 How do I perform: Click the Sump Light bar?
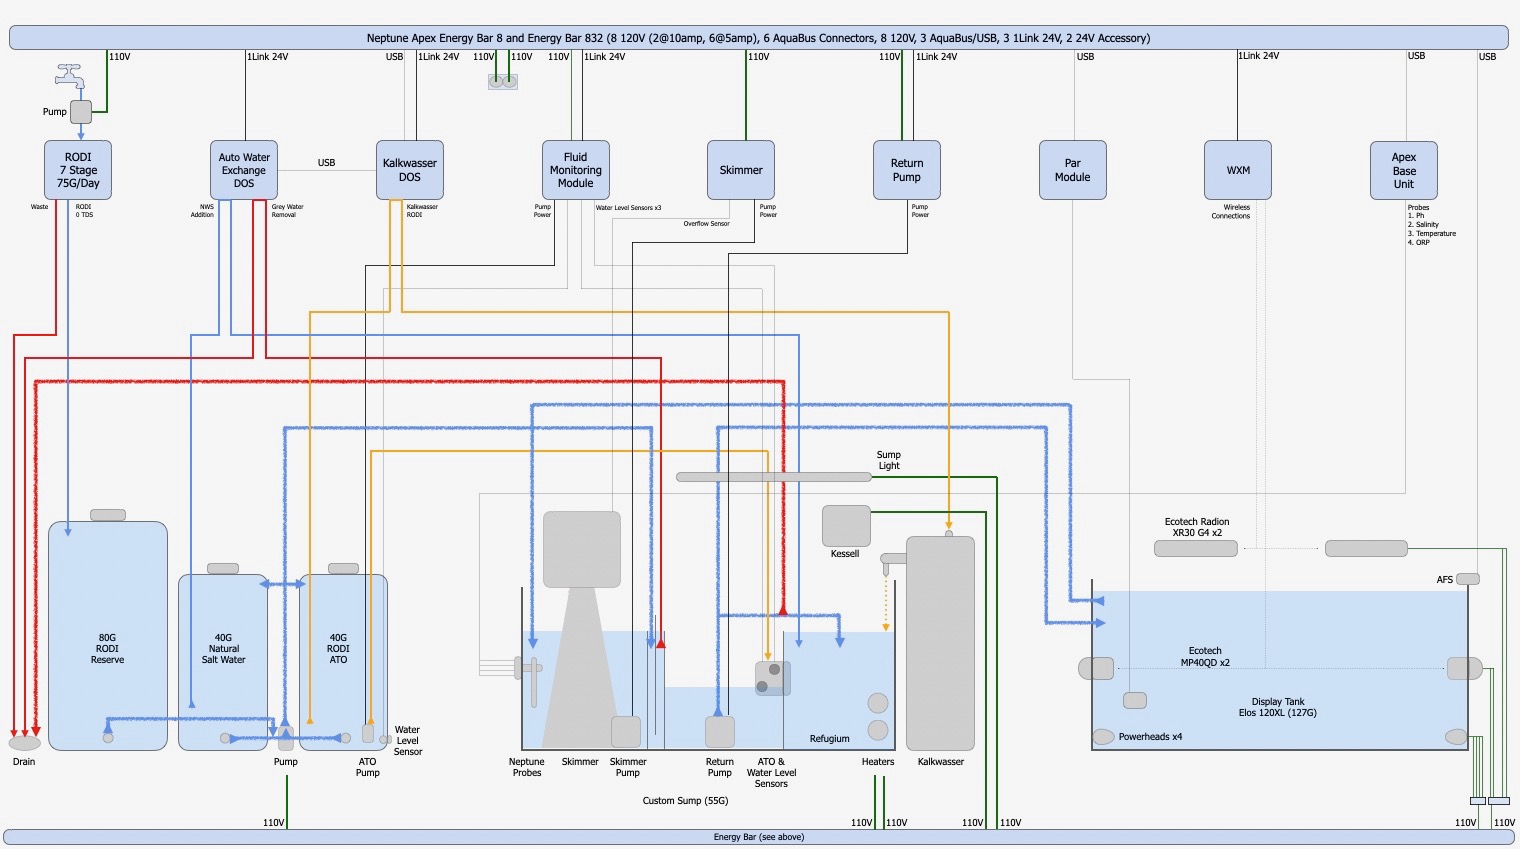pyautogui.click(x=774, y=477)
